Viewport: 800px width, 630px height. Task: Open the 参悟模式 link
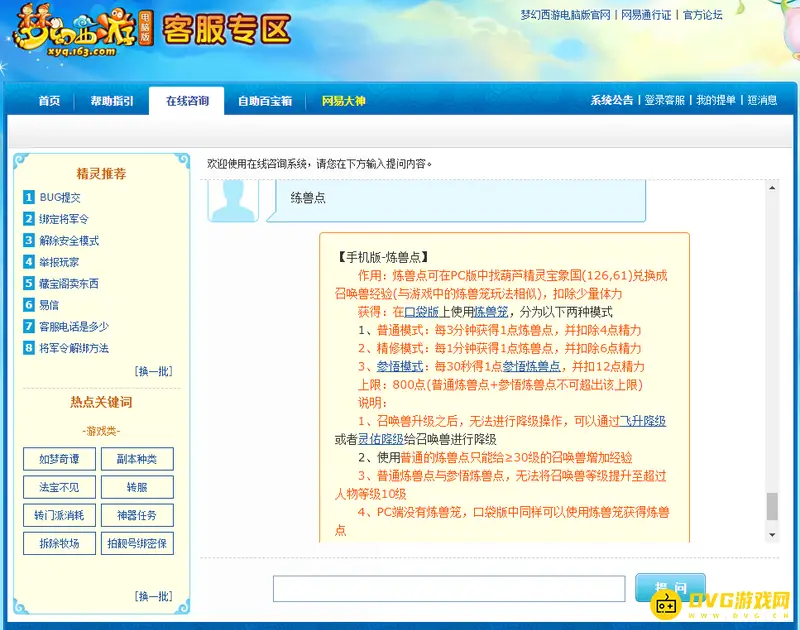pyautogui.click(x=400, y=366)
